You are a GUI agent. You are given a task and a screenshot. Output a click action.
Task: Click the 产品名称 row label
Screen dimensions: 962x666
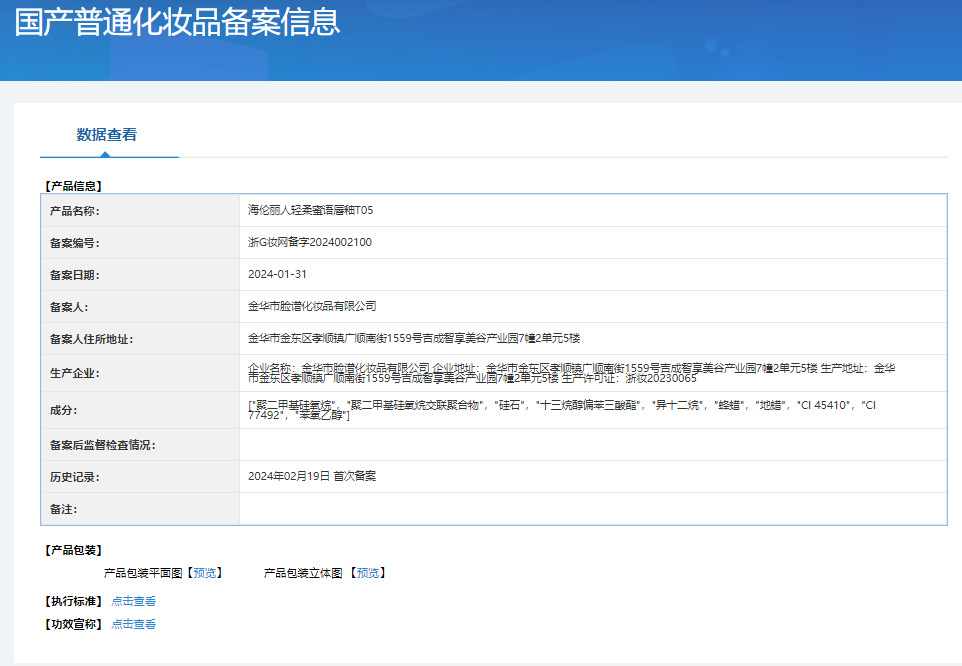click(x=75, y=210)
